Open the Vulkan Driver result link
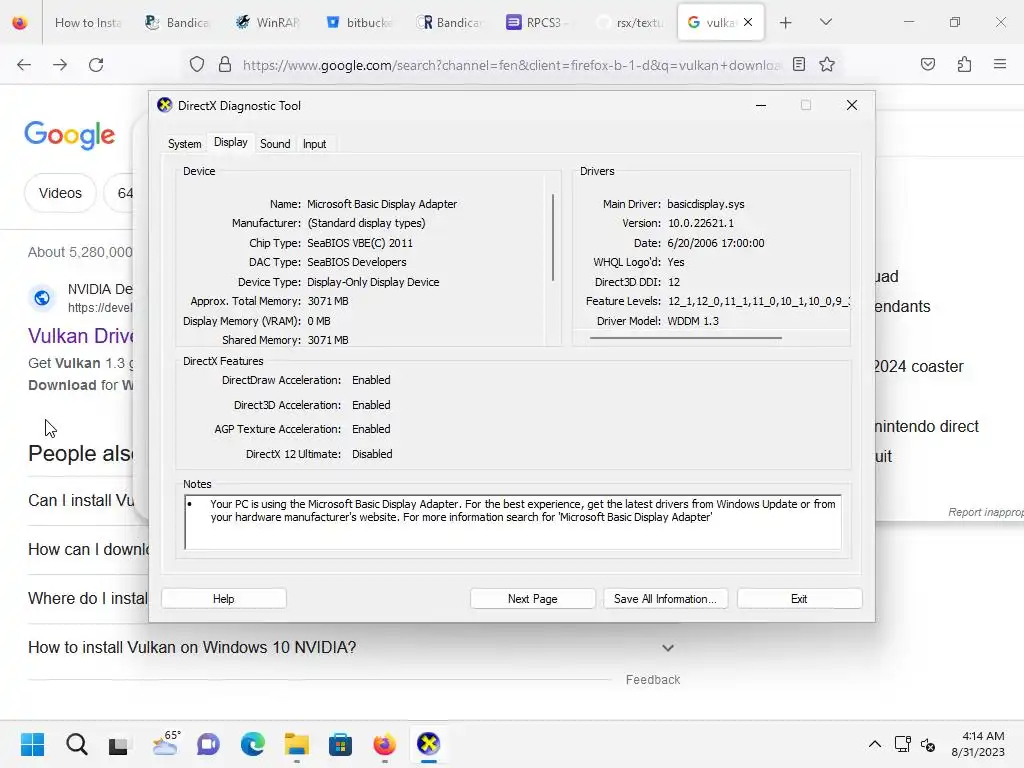The height and width of the screenshot is (768, 1024). tap(81, 336)
